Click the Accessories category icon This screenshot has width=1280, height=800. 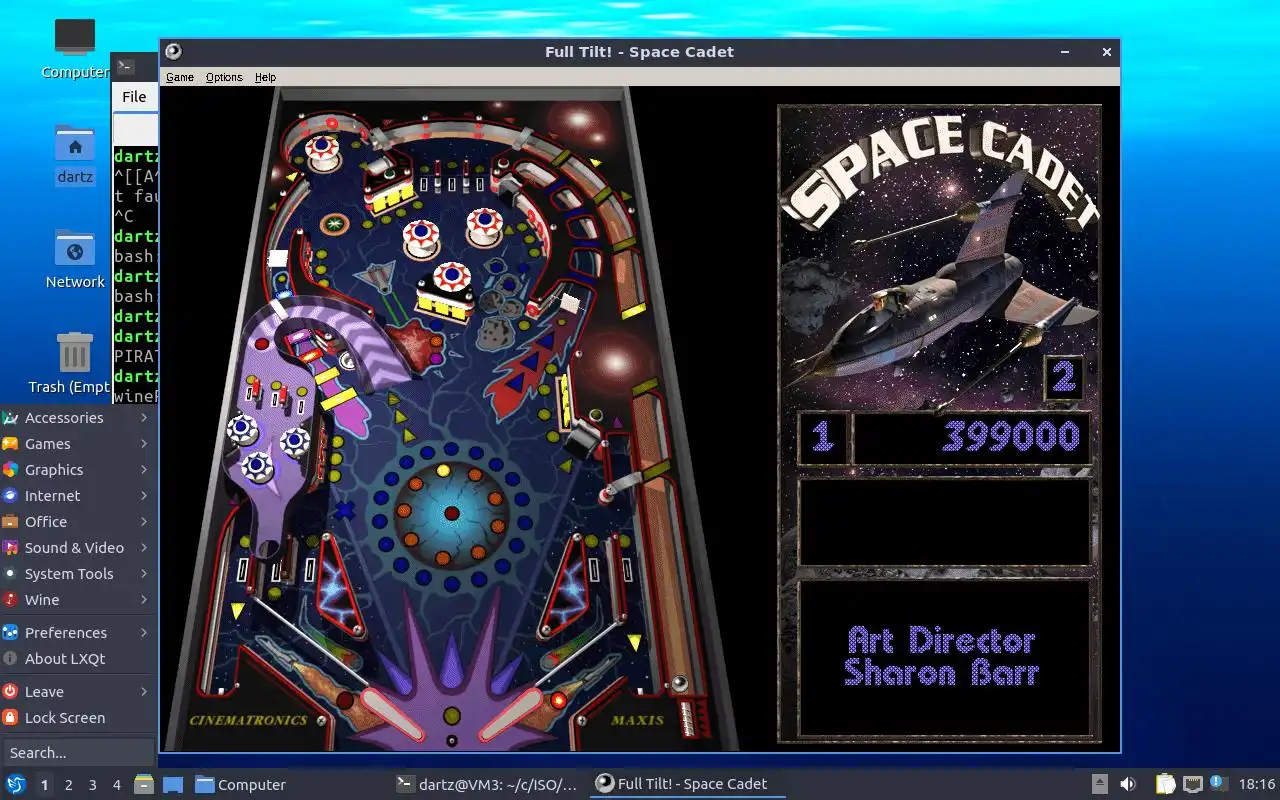coord(10,418)
